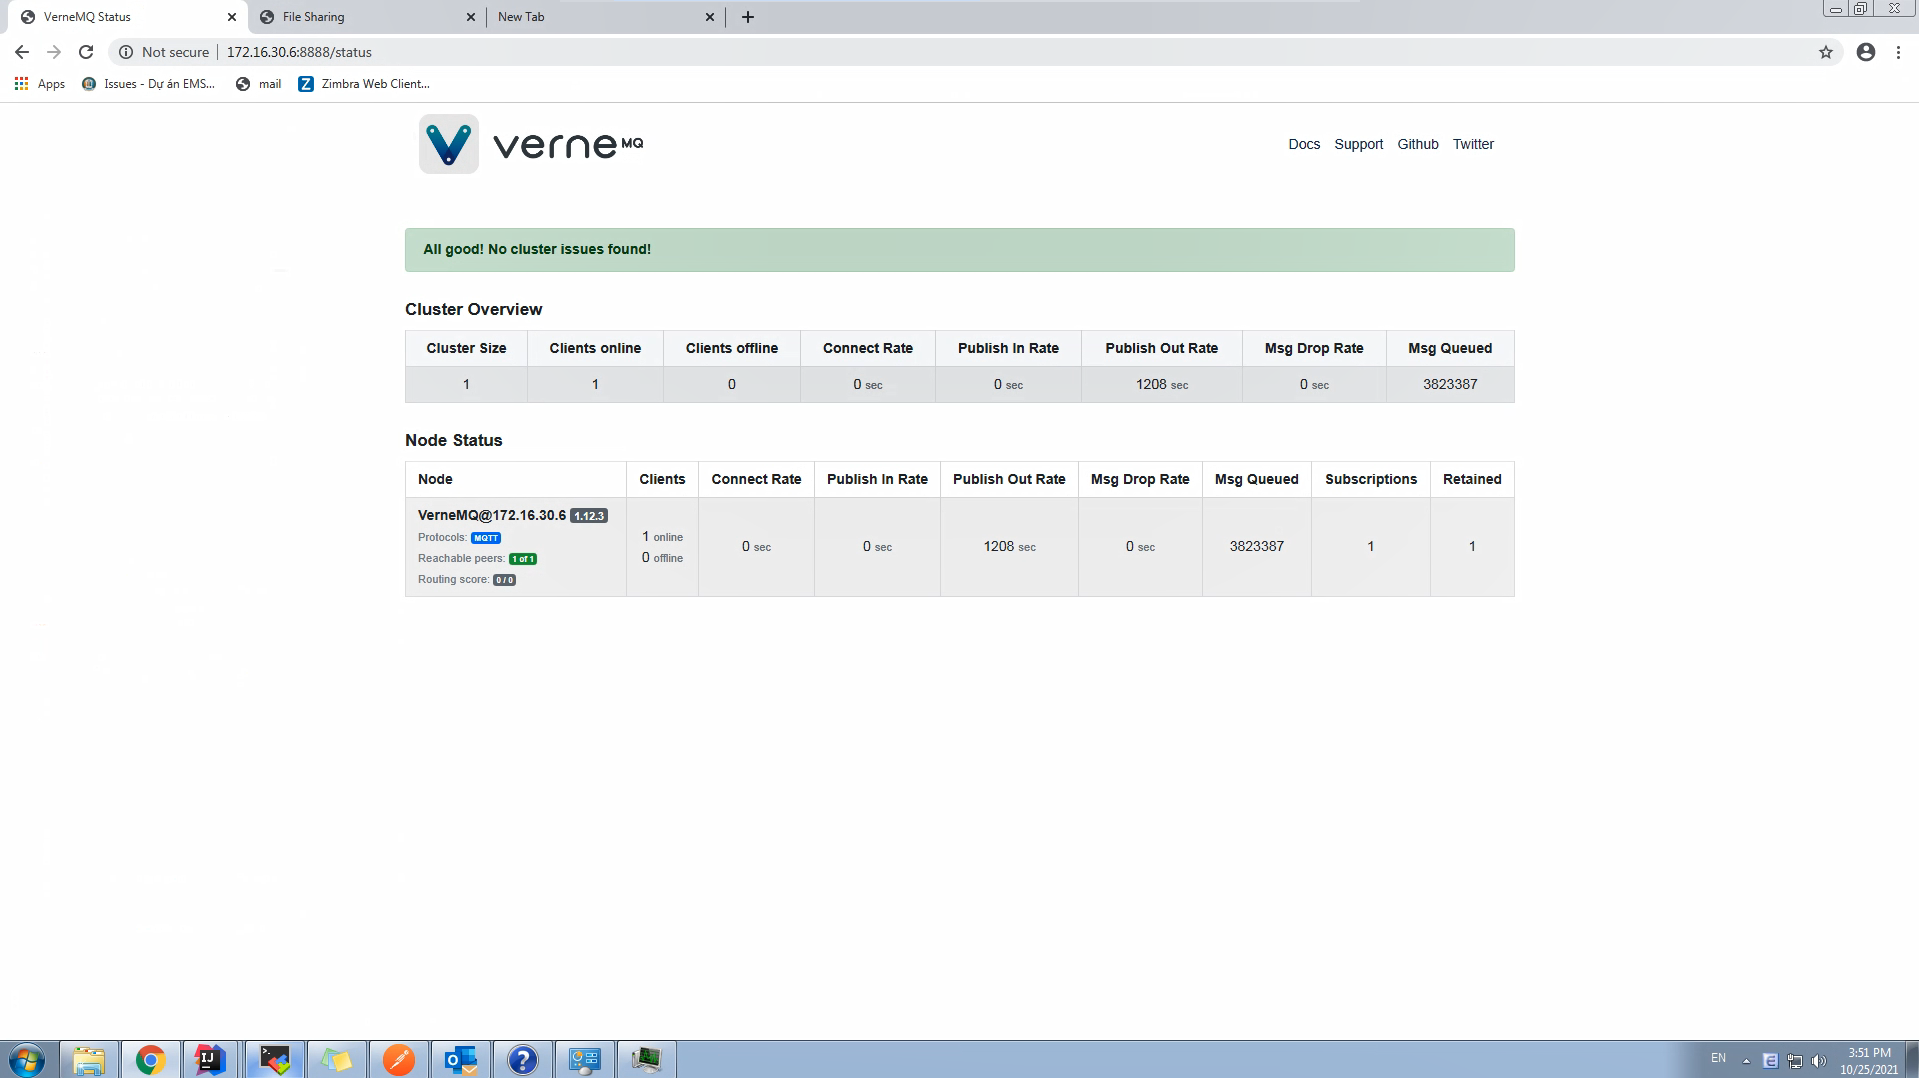Show hidden icons in the system tray

click(1746, 1059)
